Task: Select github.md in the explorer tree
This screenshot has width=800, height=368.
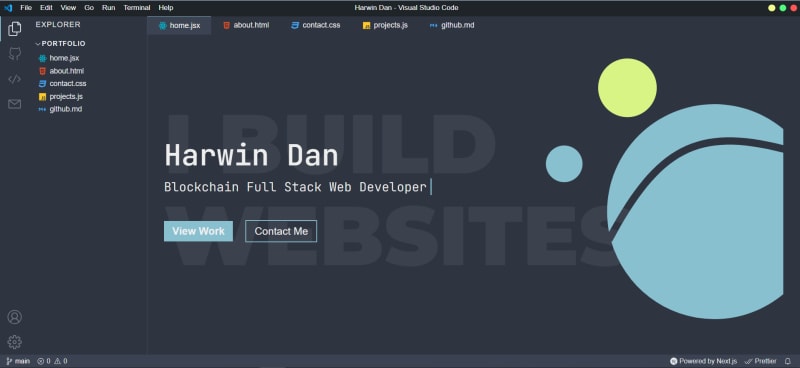Action: (x=60, y=109)
